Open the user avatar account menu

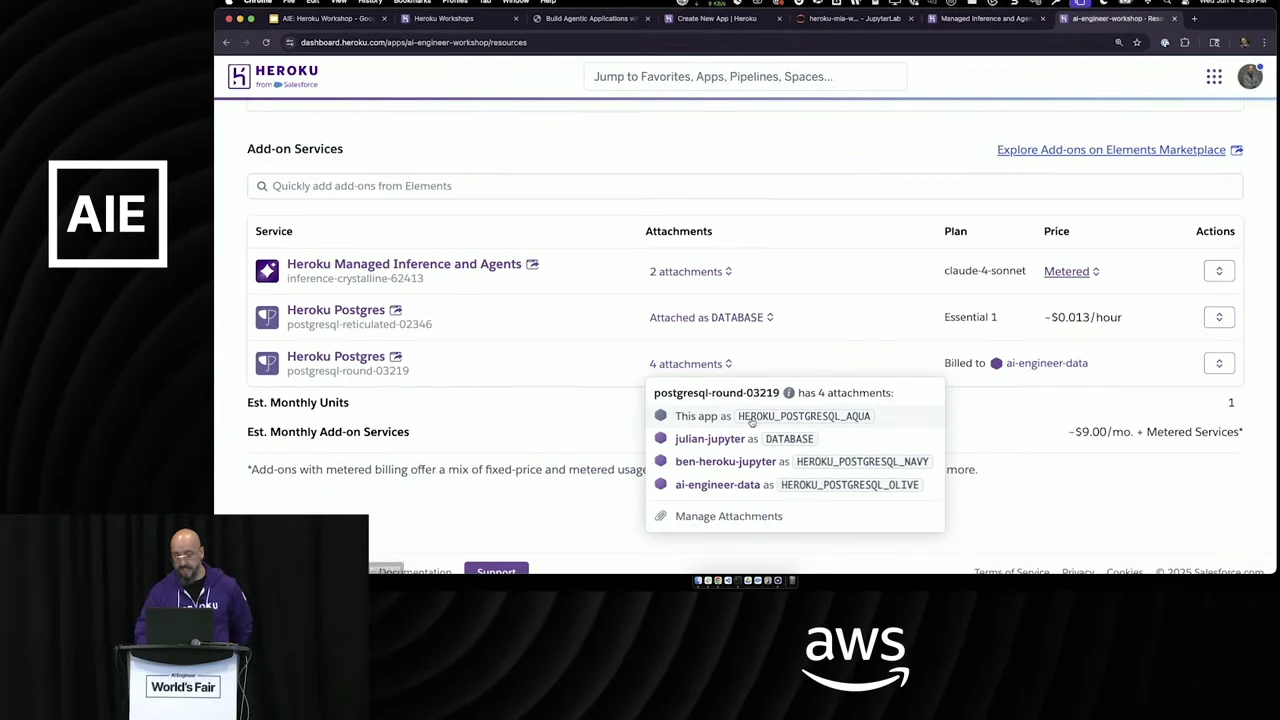click(x=1250, y=76)
